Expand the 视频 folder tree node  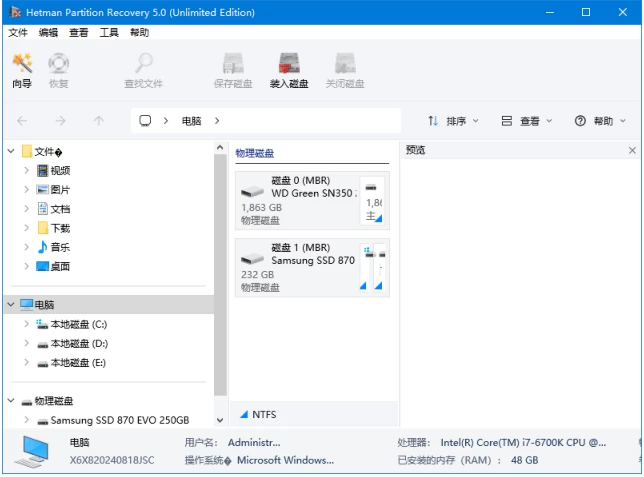pos(27,171)
